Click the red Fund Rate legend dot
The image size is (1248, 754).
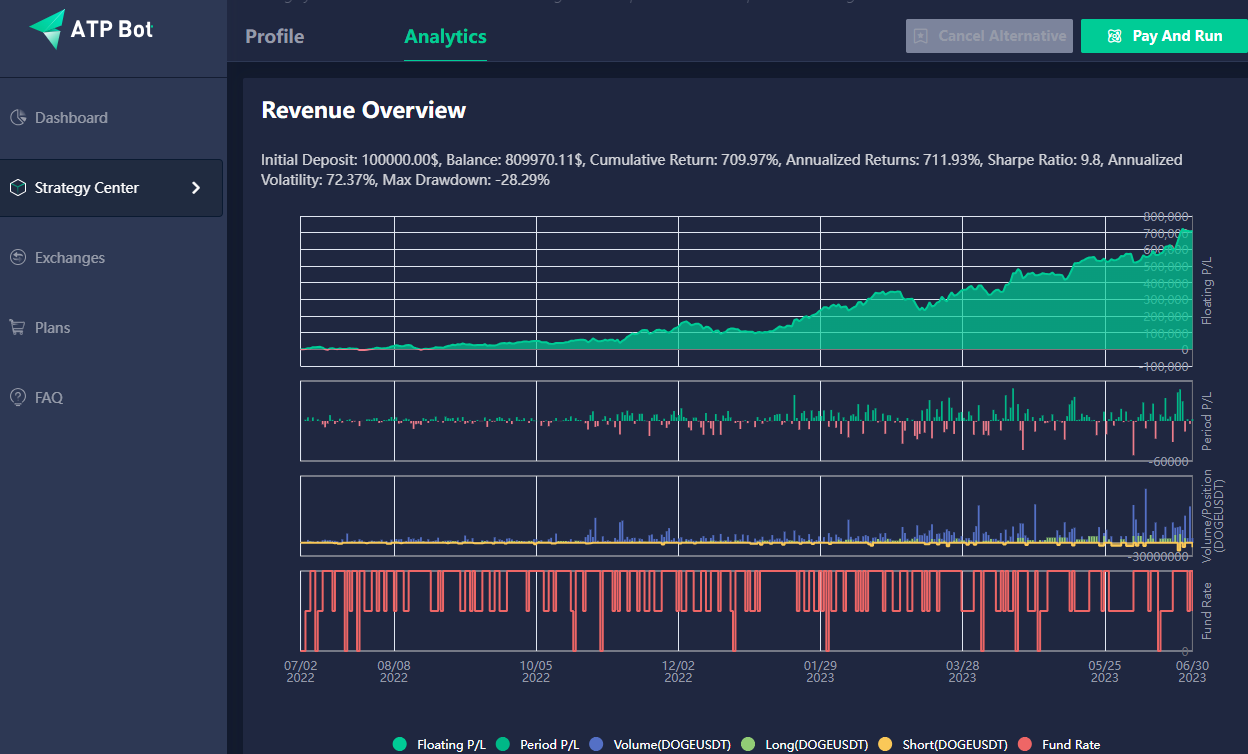[x=1024, y=745]
